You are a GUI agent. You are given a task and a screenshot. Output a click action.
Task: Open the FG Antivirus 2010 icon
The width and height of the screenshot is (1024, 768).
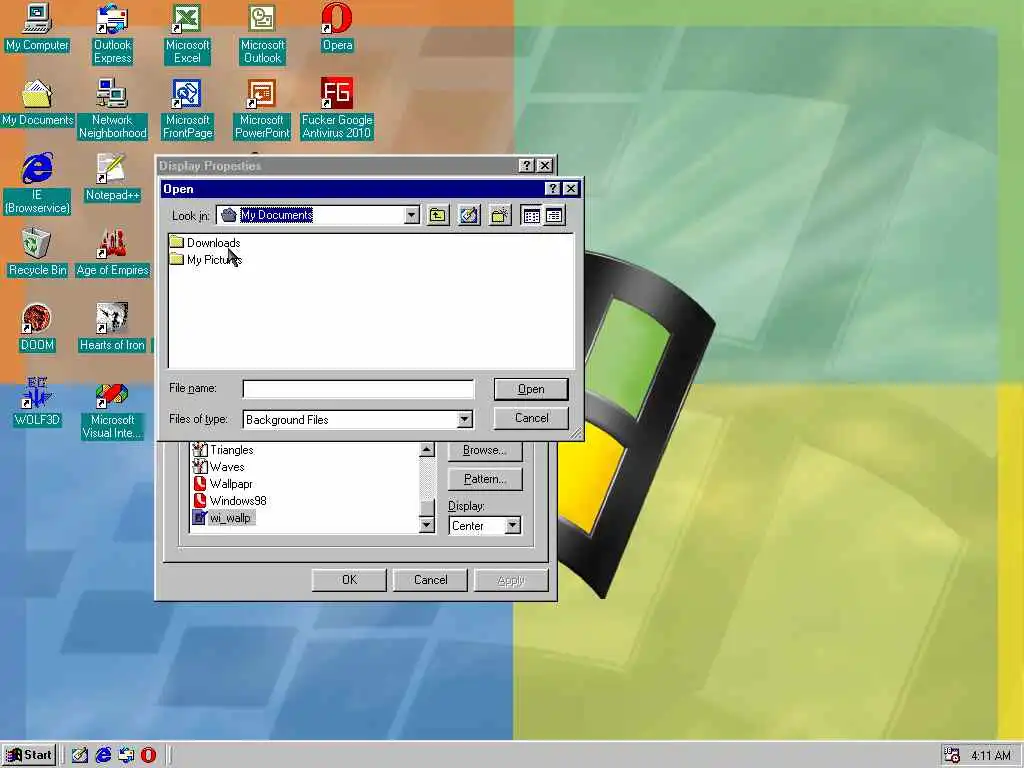tap(337, 109)
